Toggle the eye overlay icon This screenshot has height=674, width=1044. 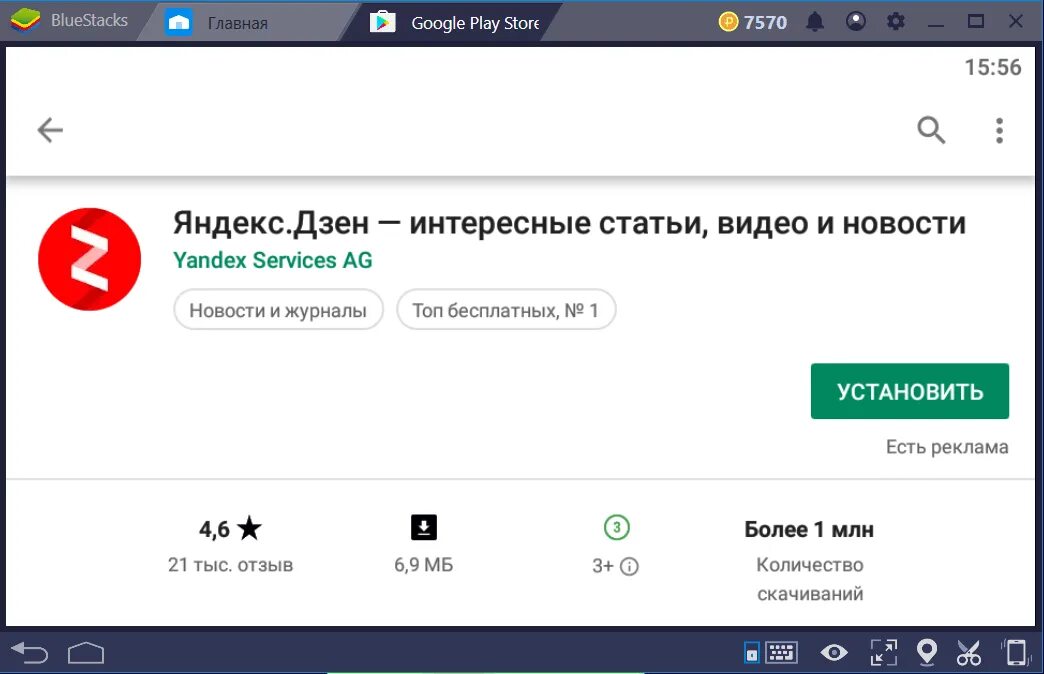coord(834,653)
